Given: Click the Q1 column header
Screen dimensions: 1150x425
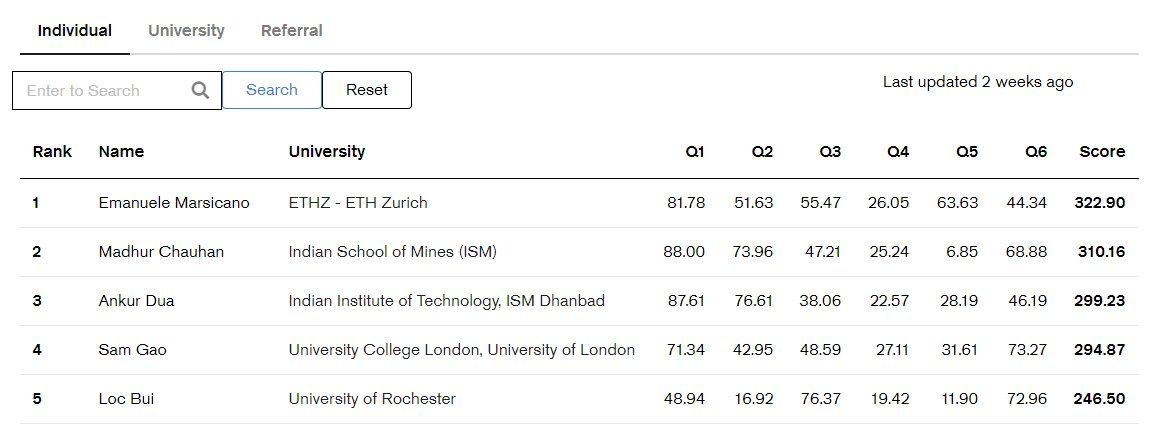Looking at the screenshot, I should tap(695, 152).
